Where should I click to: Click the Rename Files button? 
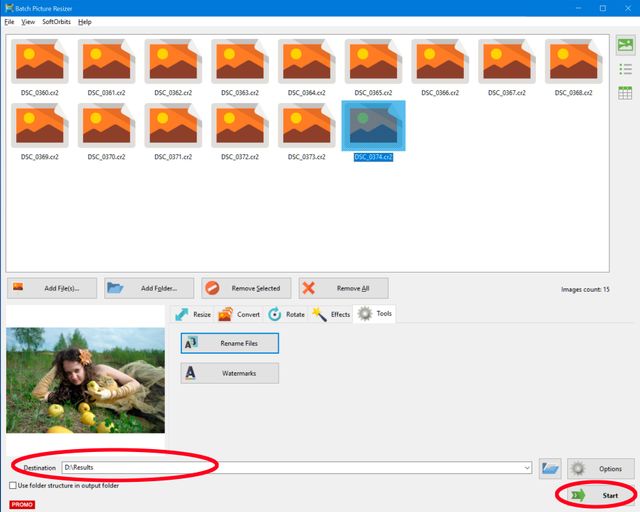pyautogui.click(x=230, y=343)
